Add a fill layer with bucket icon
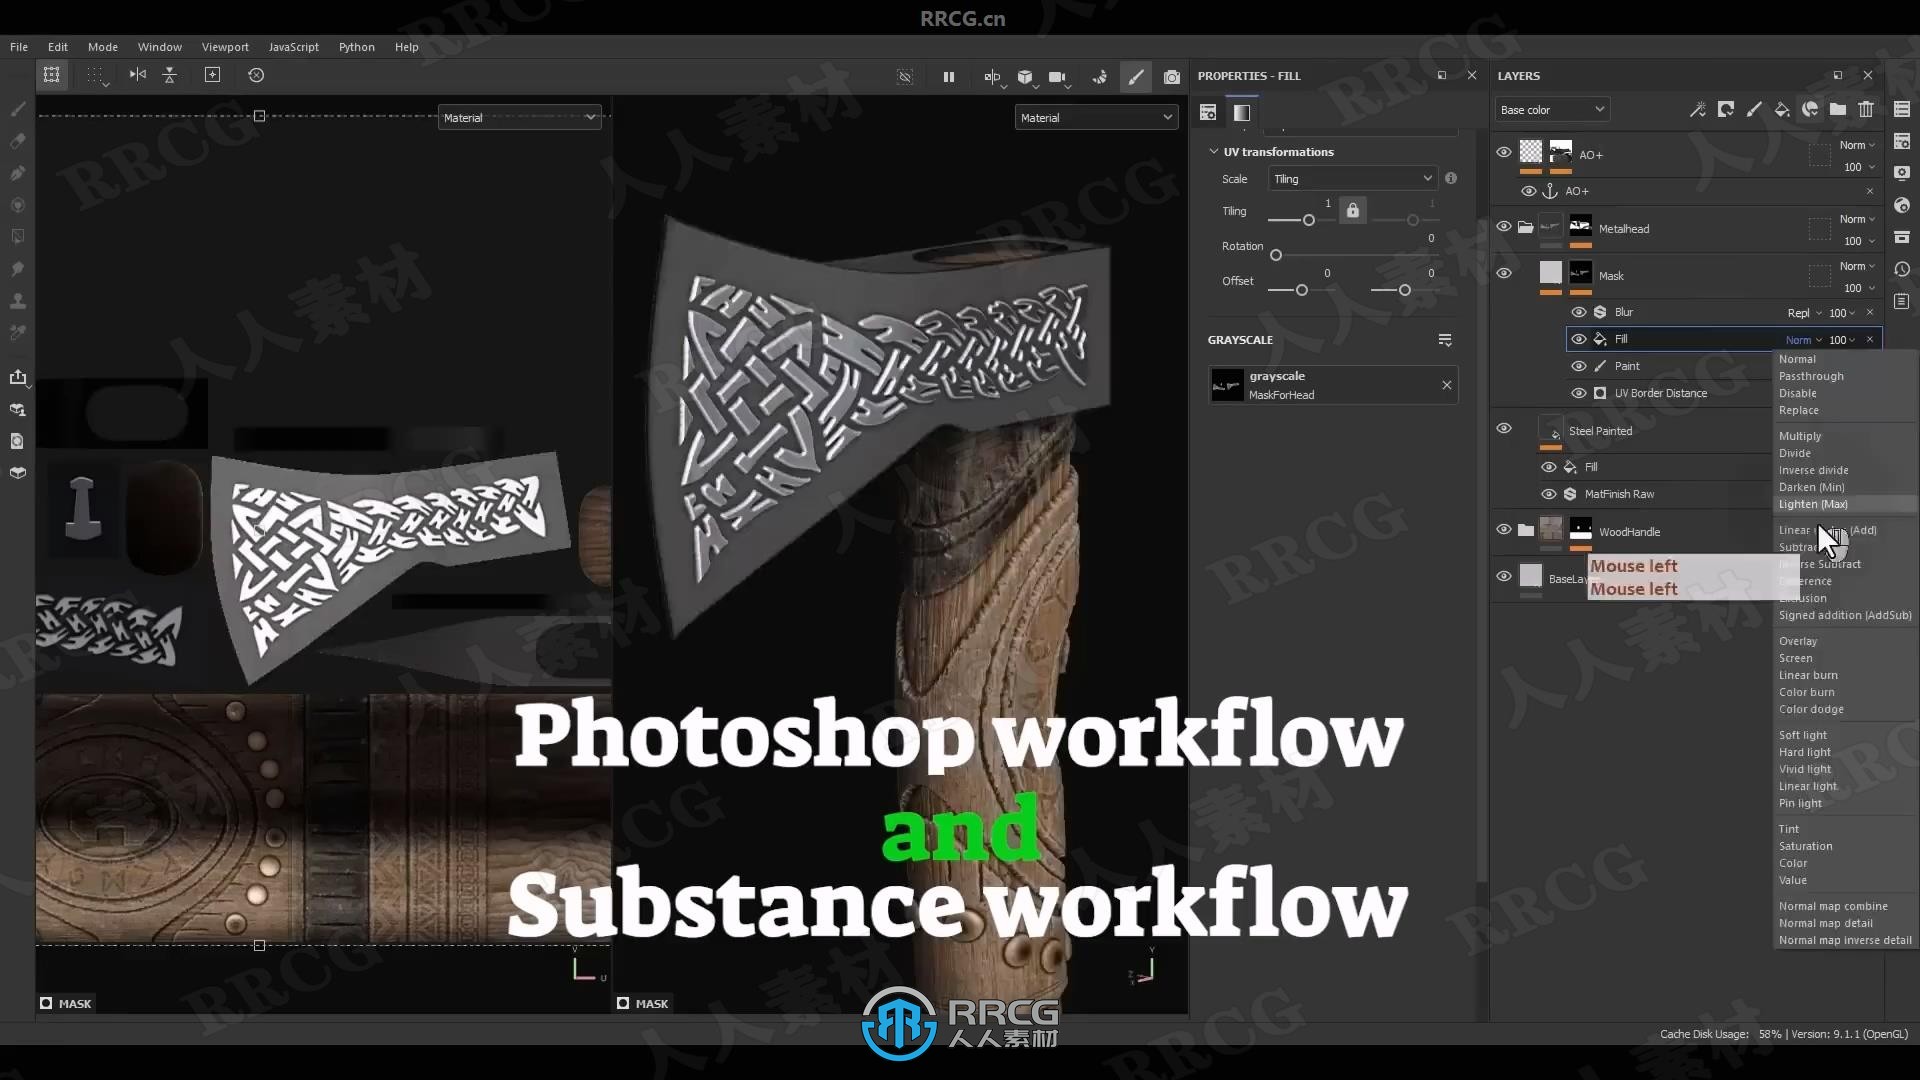 1782,109
